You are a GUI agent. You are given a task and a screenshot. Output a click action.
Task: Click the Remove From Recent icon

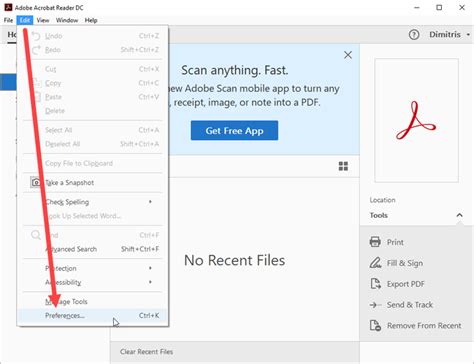(x=375, y=325)
